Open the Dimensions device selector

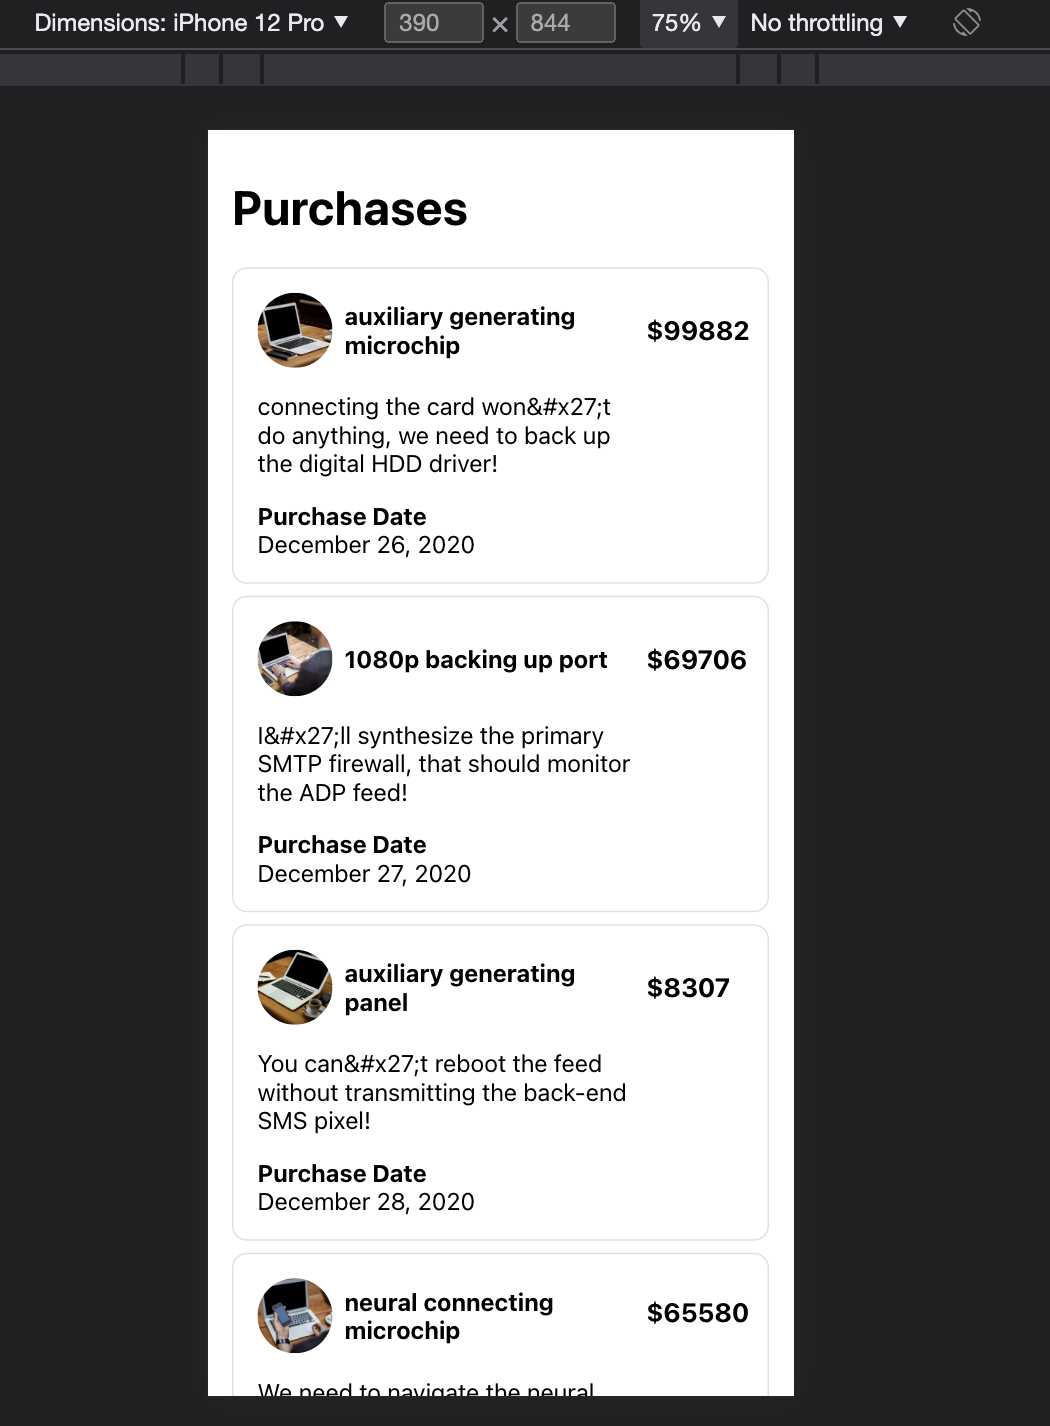[x=191, y=22]
